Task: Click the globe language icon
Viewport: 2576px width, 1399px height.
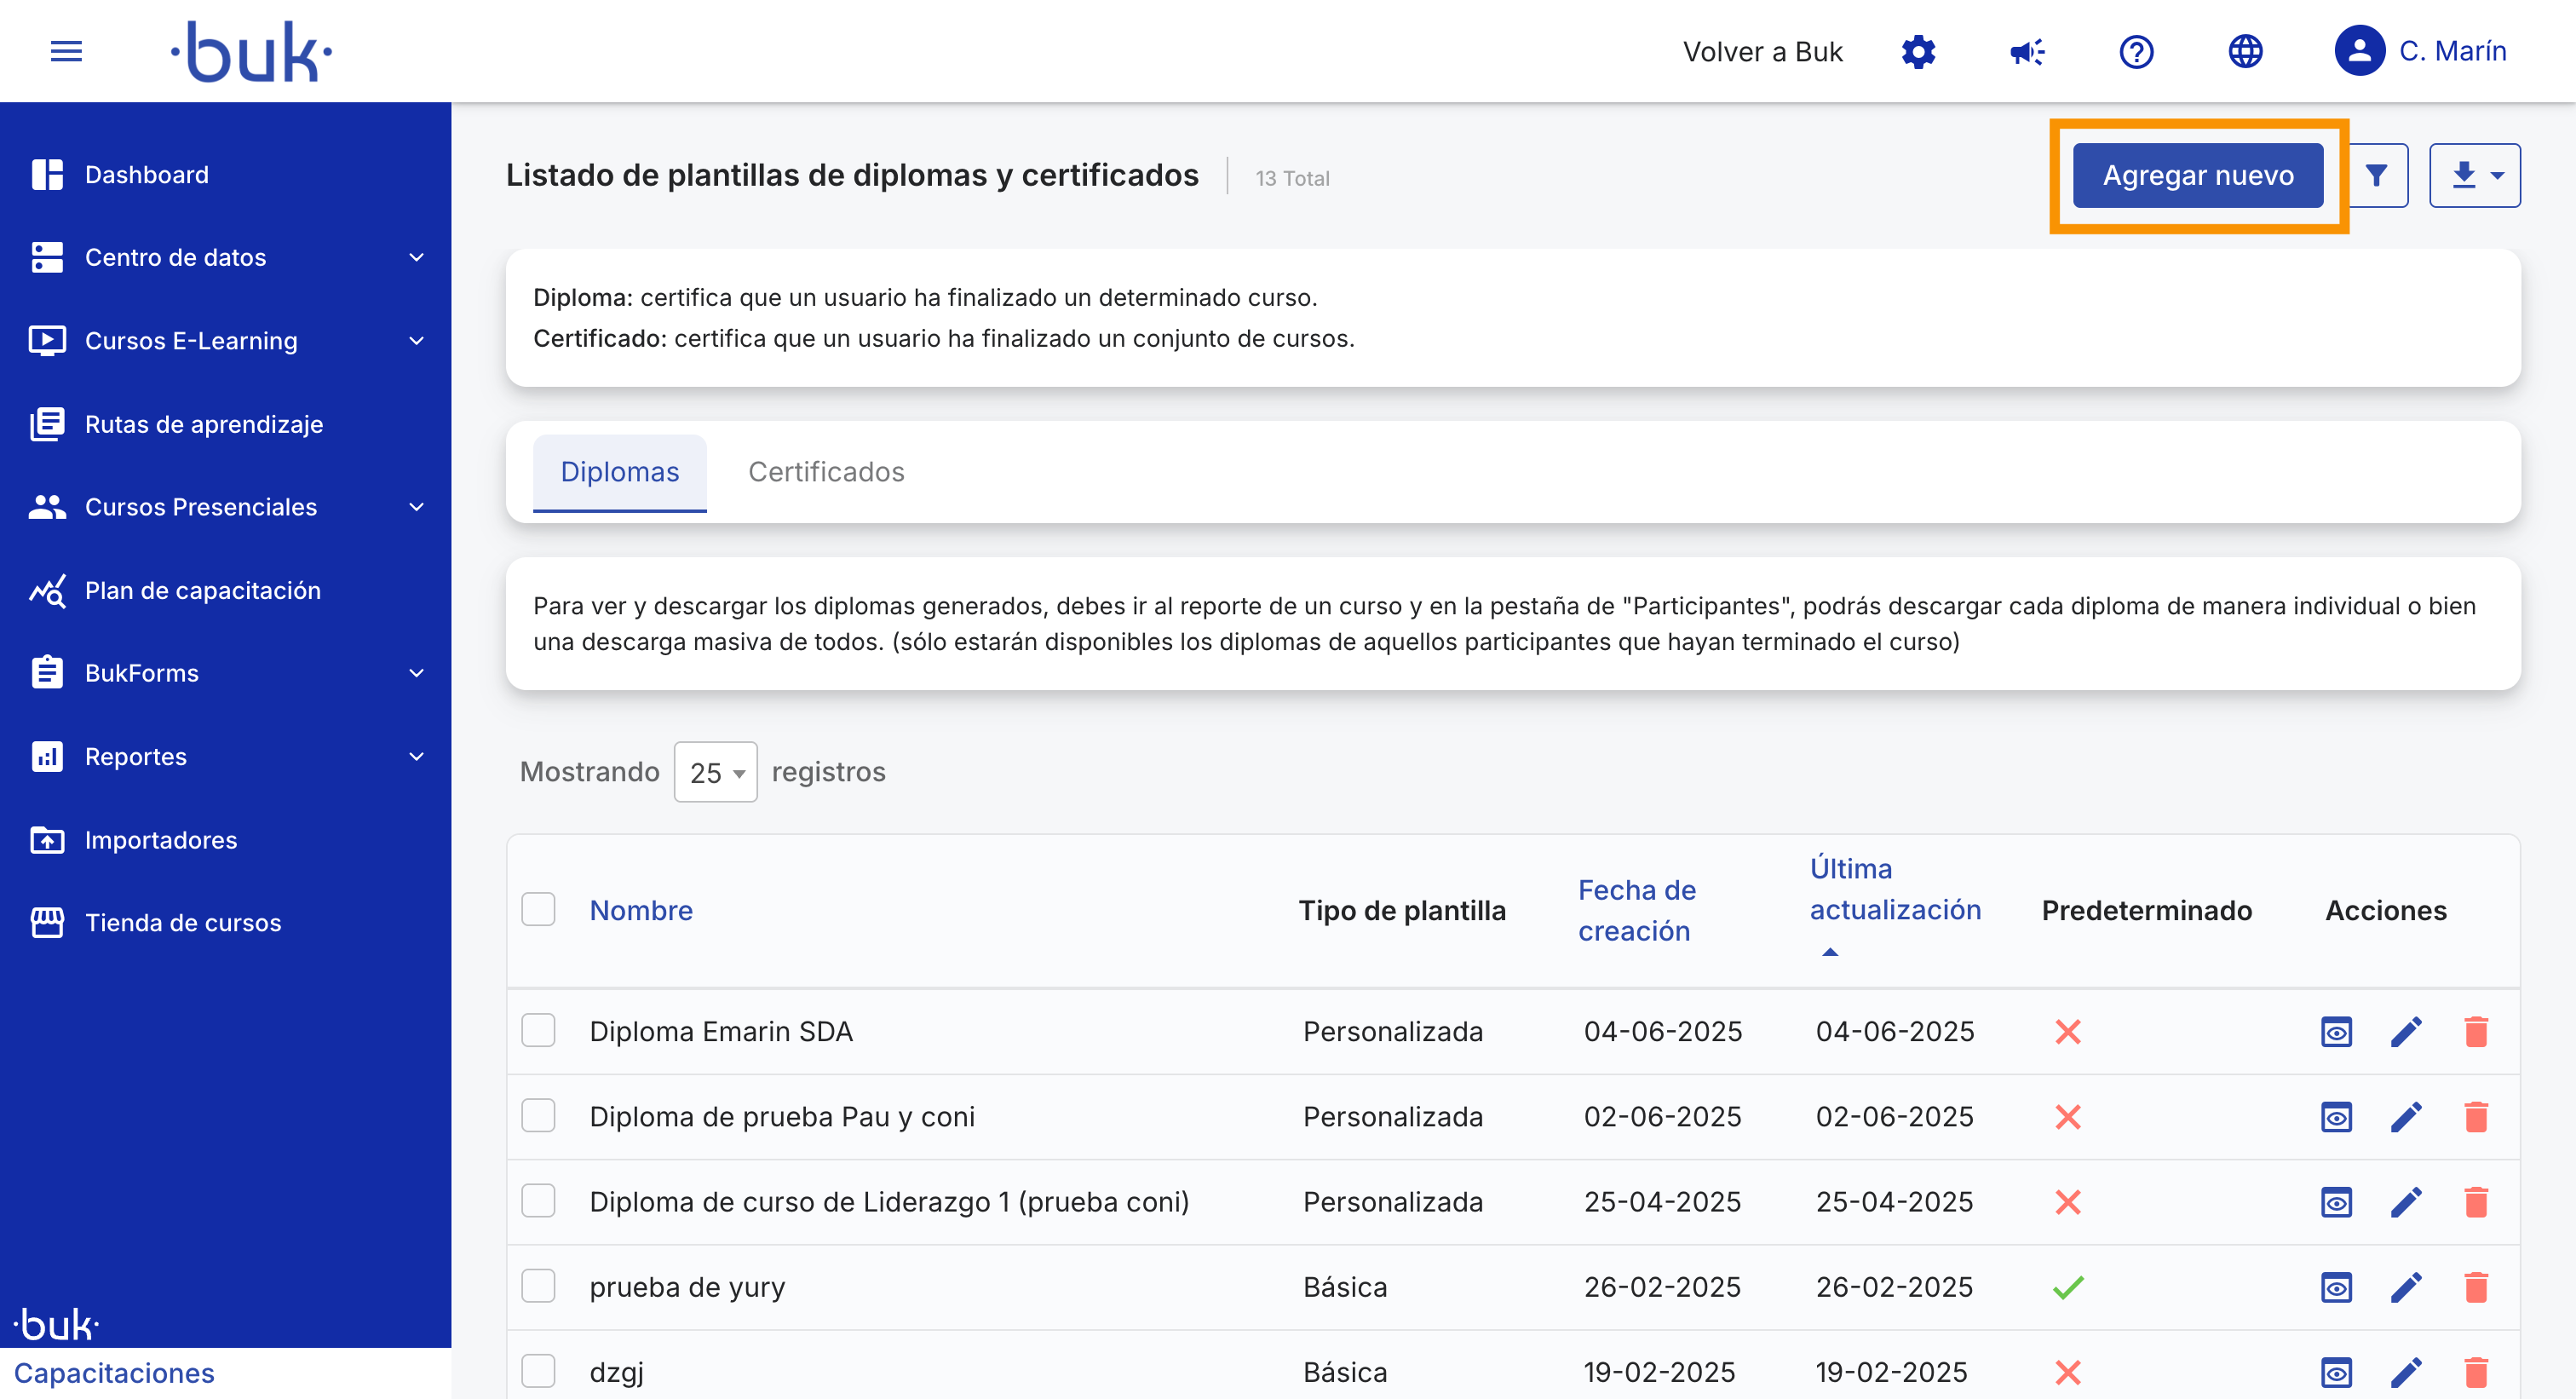Action: pyautogui.click(x=2244, y=51)
